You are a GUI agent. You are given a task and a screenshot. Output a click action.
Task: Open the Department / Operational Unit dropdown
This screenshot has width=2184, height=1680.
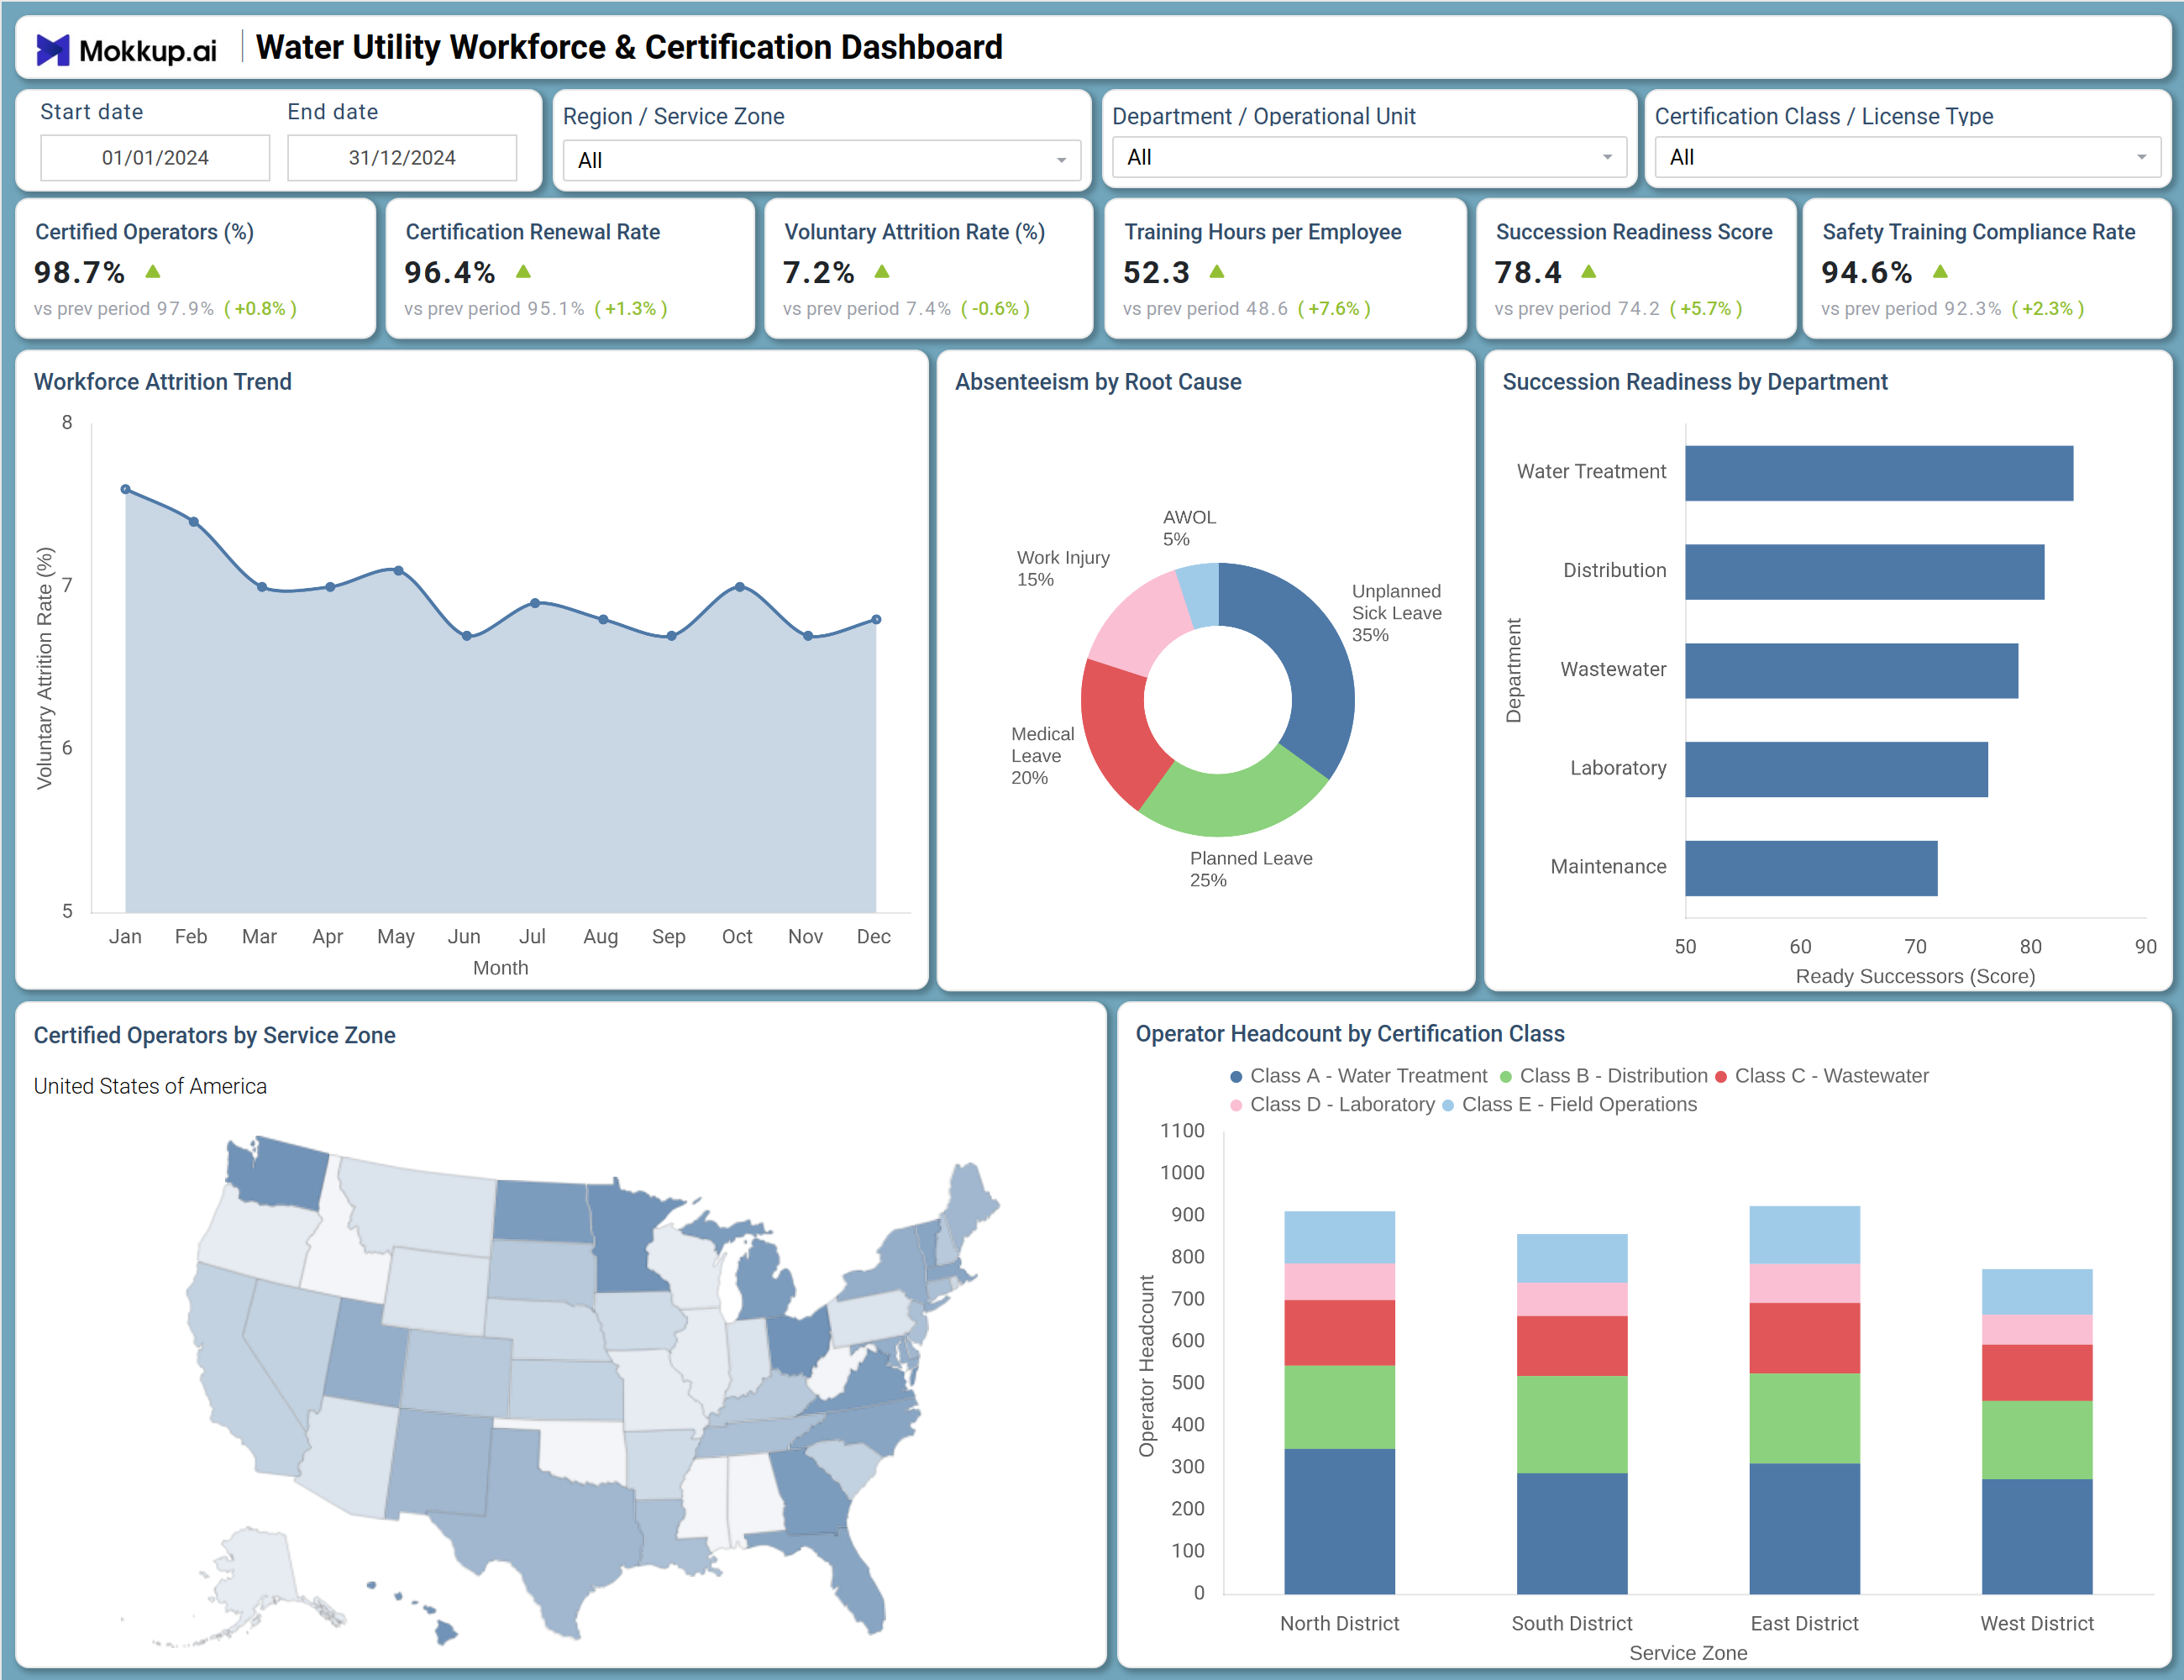[x=1369, y=157]
